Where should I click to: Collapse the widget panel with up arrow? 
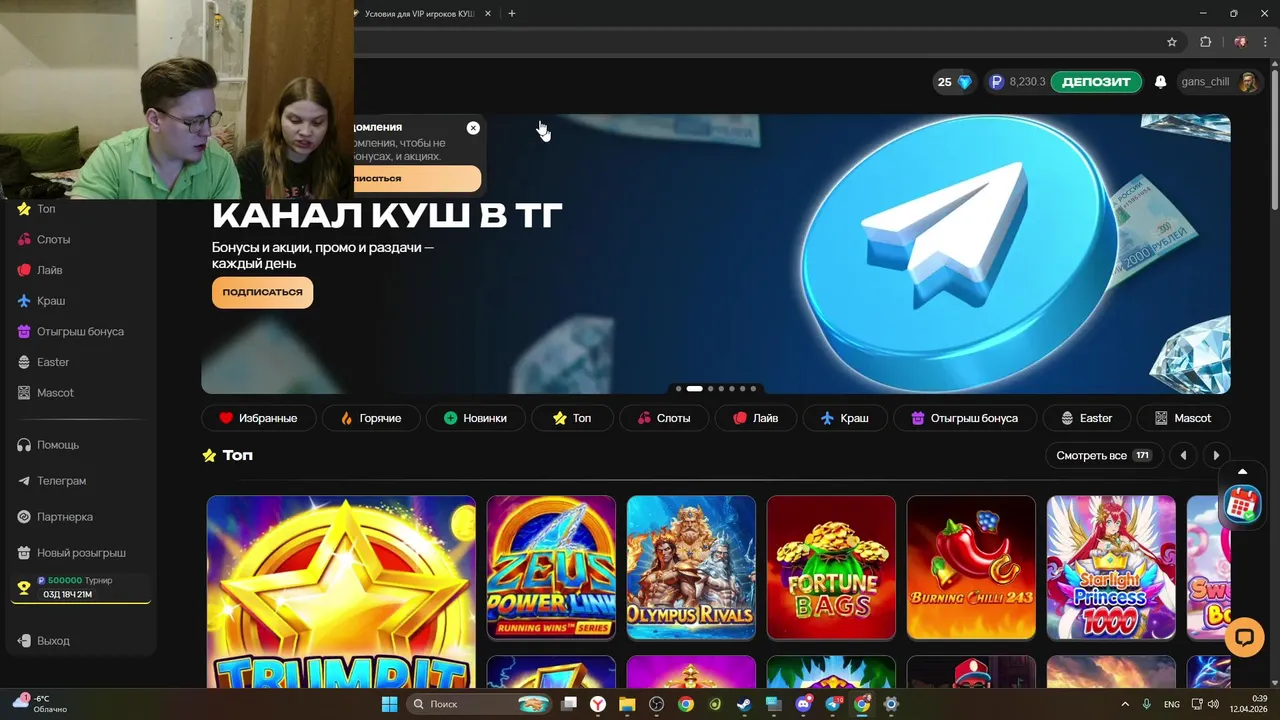click(x=1243, y=471)
